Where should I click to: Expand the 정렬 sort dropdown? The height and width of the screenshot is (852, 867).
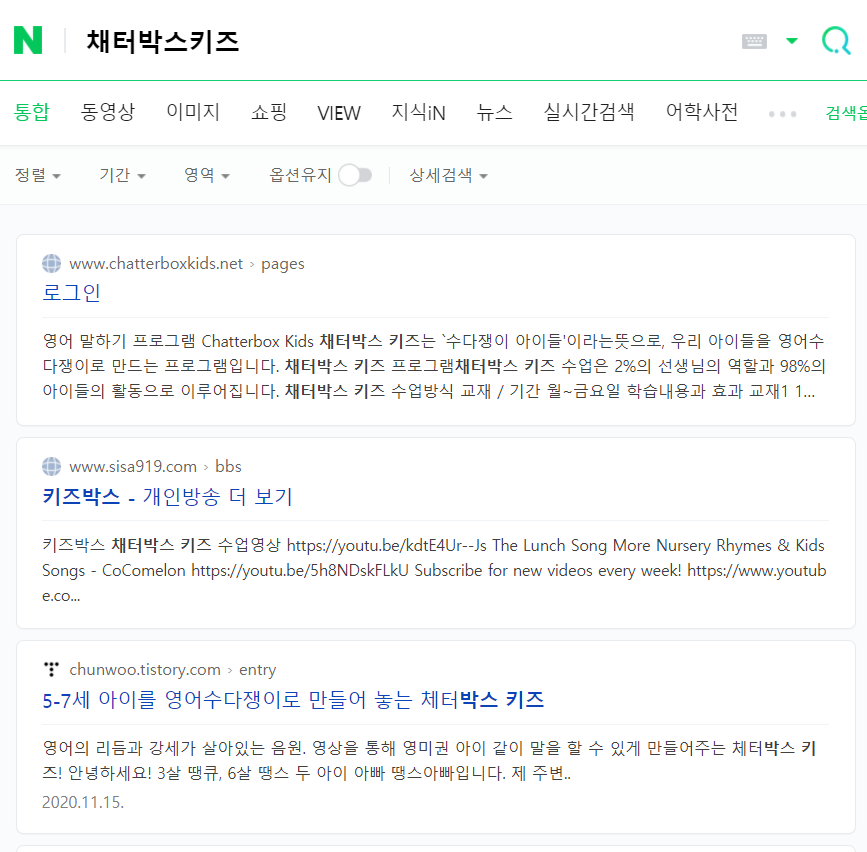tap(38, 175)
